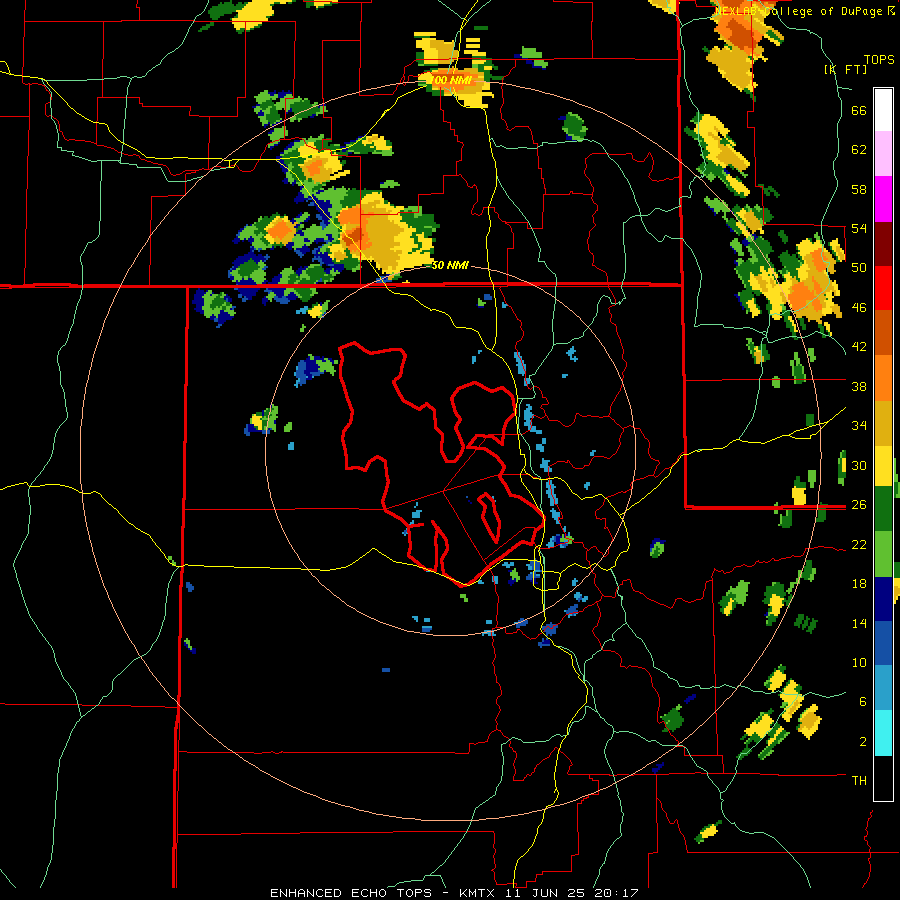
Task: Click the '22' legend scale value
Action: point(859,544)
